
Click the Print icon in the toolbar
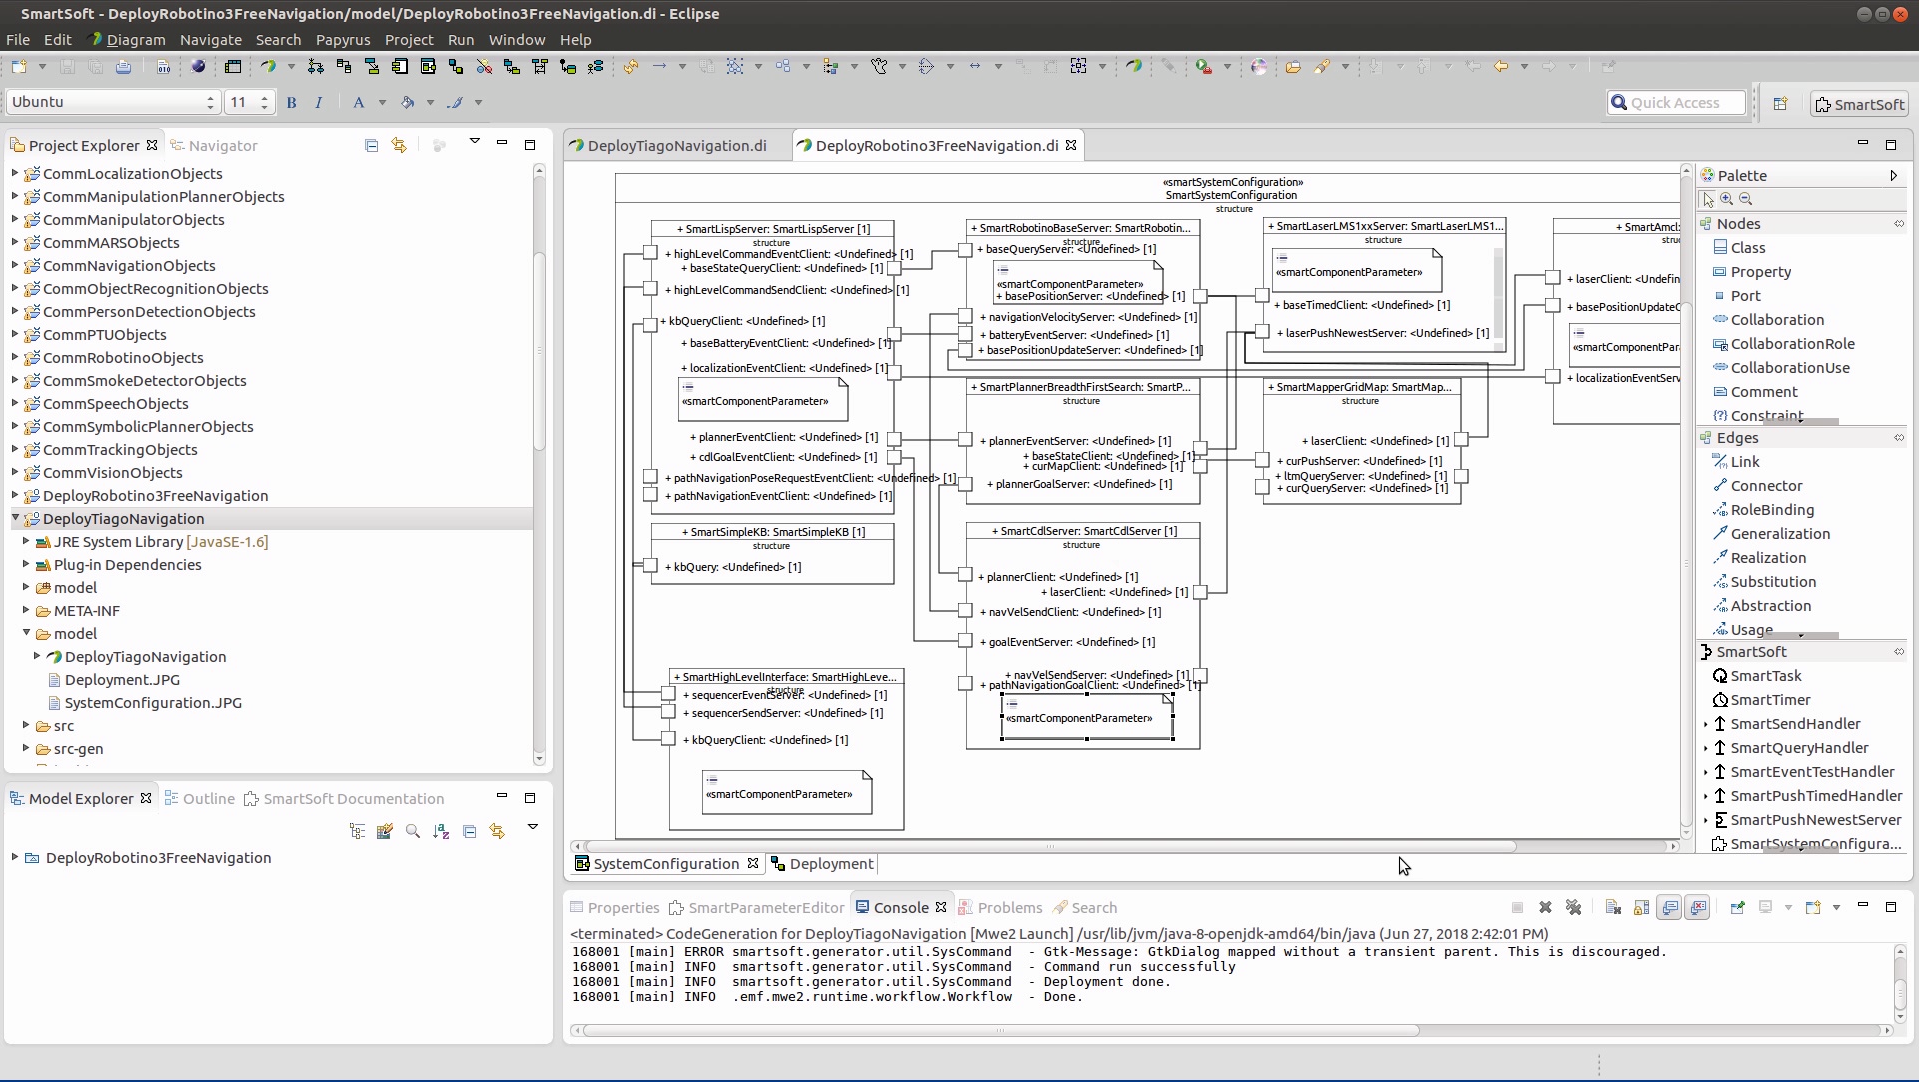pyautogui.click(x=123, y=67)
